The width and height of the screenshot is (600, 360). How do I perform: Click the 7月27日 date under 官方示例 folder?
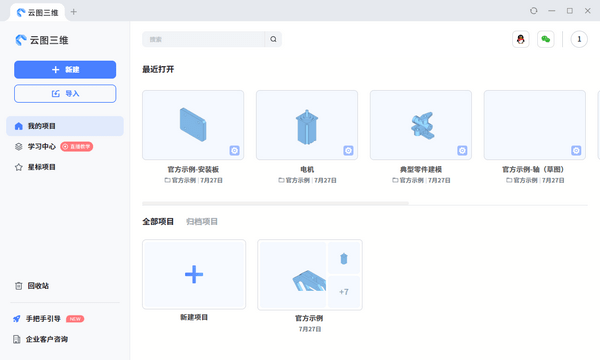(310, 329)
